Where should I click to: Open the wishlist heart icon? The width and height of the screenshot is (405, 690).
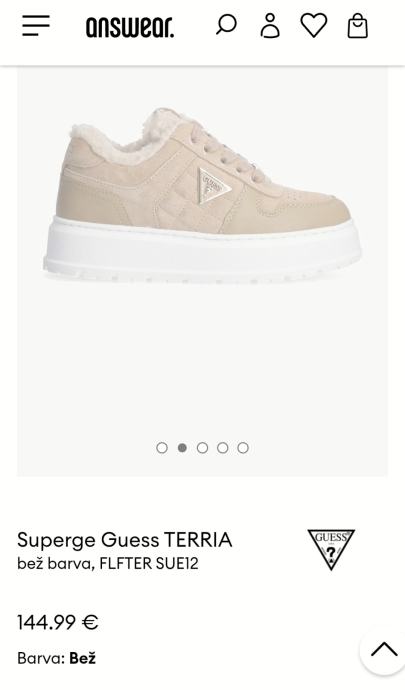pos(314,25)
